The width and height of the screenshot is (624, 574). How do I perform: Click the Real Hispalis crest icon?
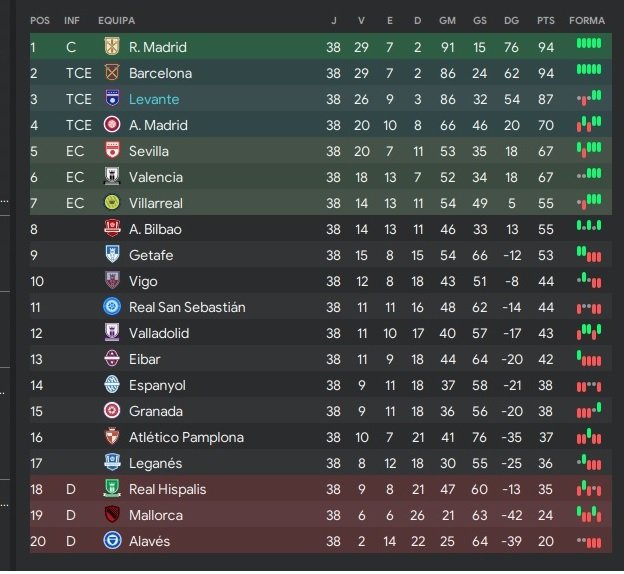click(x=112, y=489)
